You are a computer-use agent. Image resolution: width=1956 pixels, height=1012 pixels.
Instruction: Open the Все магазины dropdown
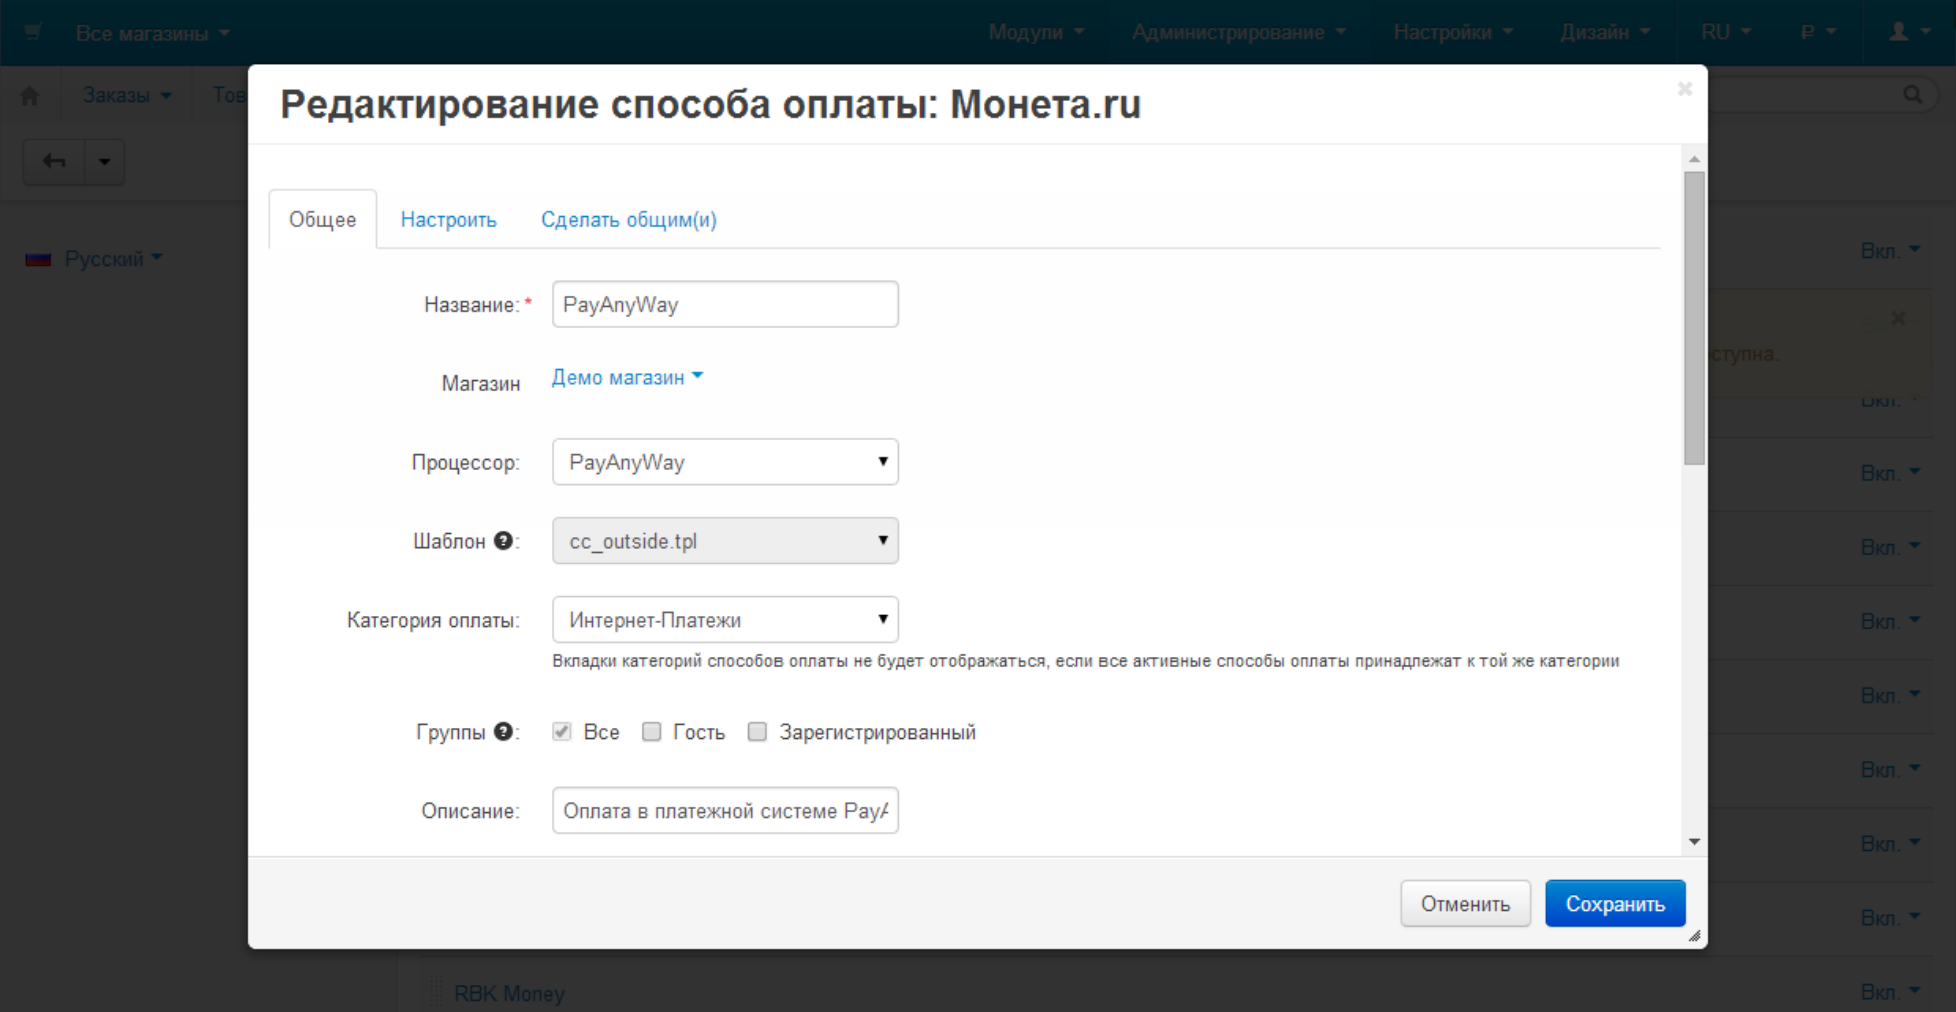click(152, 33)
